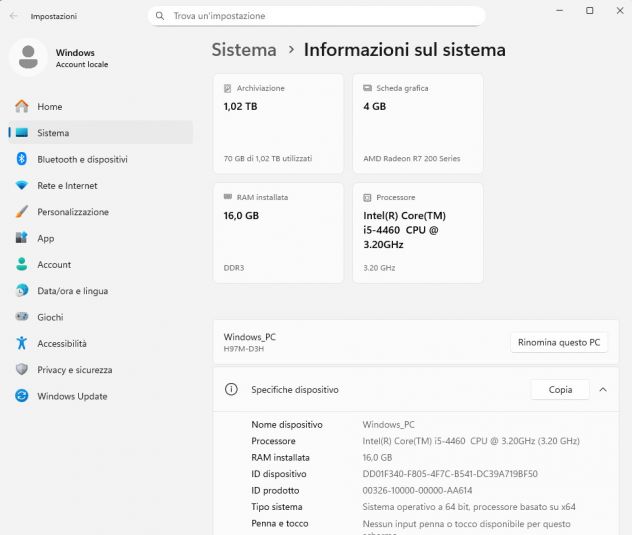Open the Archiviazione 1,02 TB card

[278, 124]
